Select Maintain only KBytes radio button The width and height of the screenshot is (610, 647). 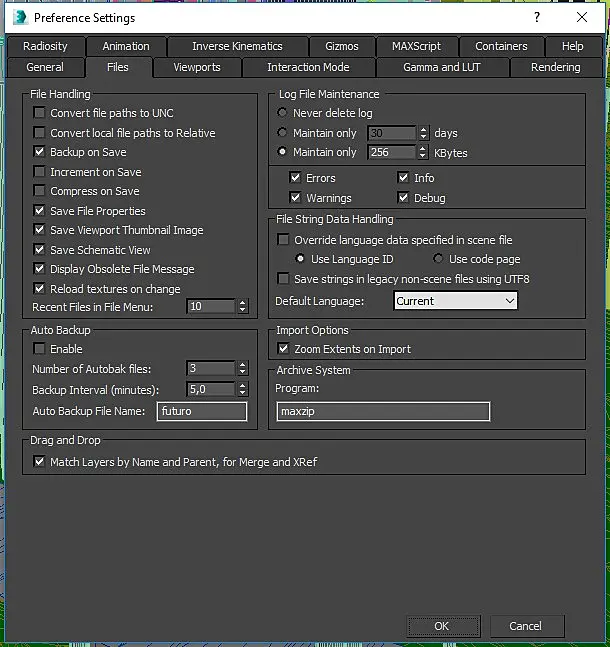pyautogui.click(x=282, y=152)
